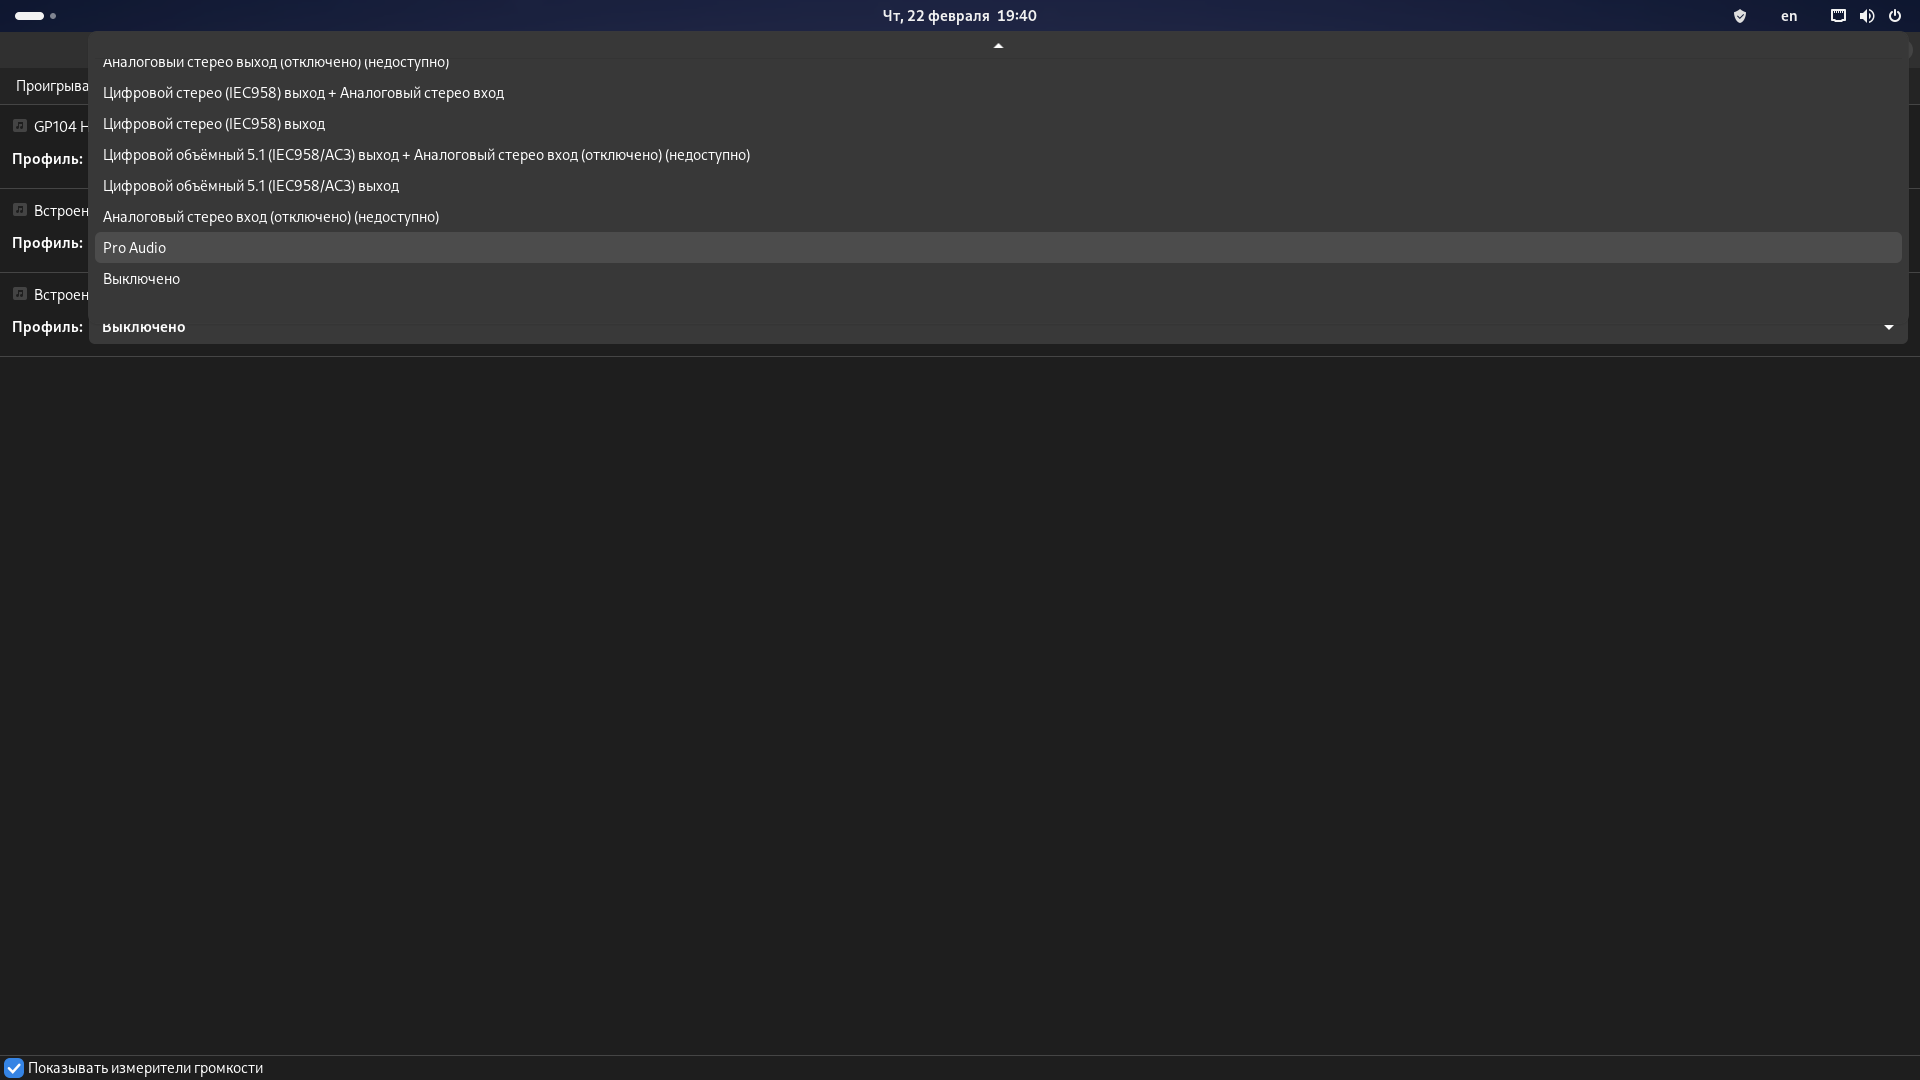1920x1080 pixels.
Task: Open system volume icon in top bar
Action: tap(1866, 16)
